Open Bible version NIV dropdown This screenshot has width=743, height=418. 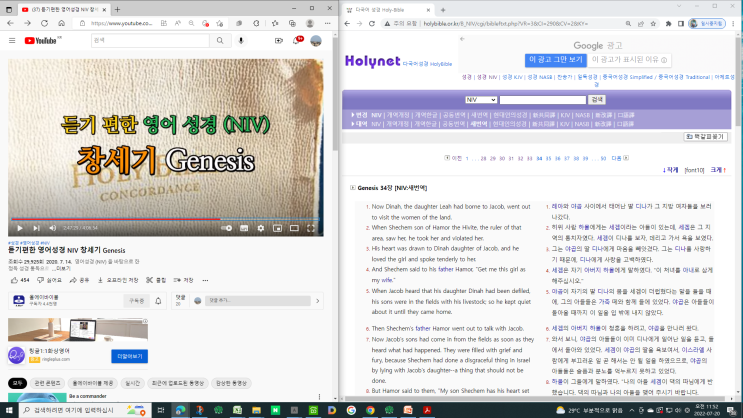[480, 100]
